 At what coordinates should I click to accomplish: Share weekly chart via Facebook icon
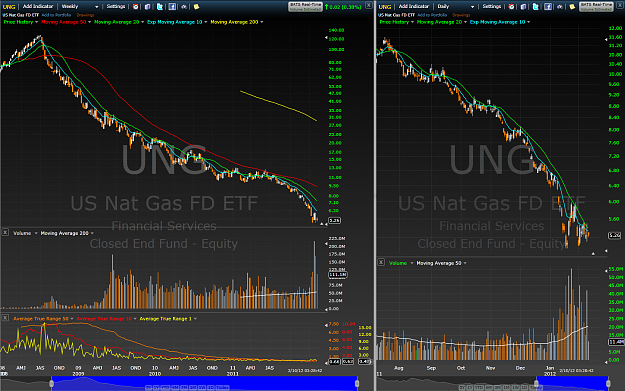(172, 7)
